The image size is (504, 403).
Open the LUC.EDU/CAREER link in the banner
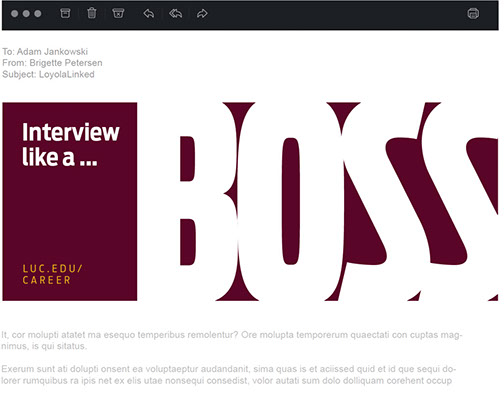[52, 275]
